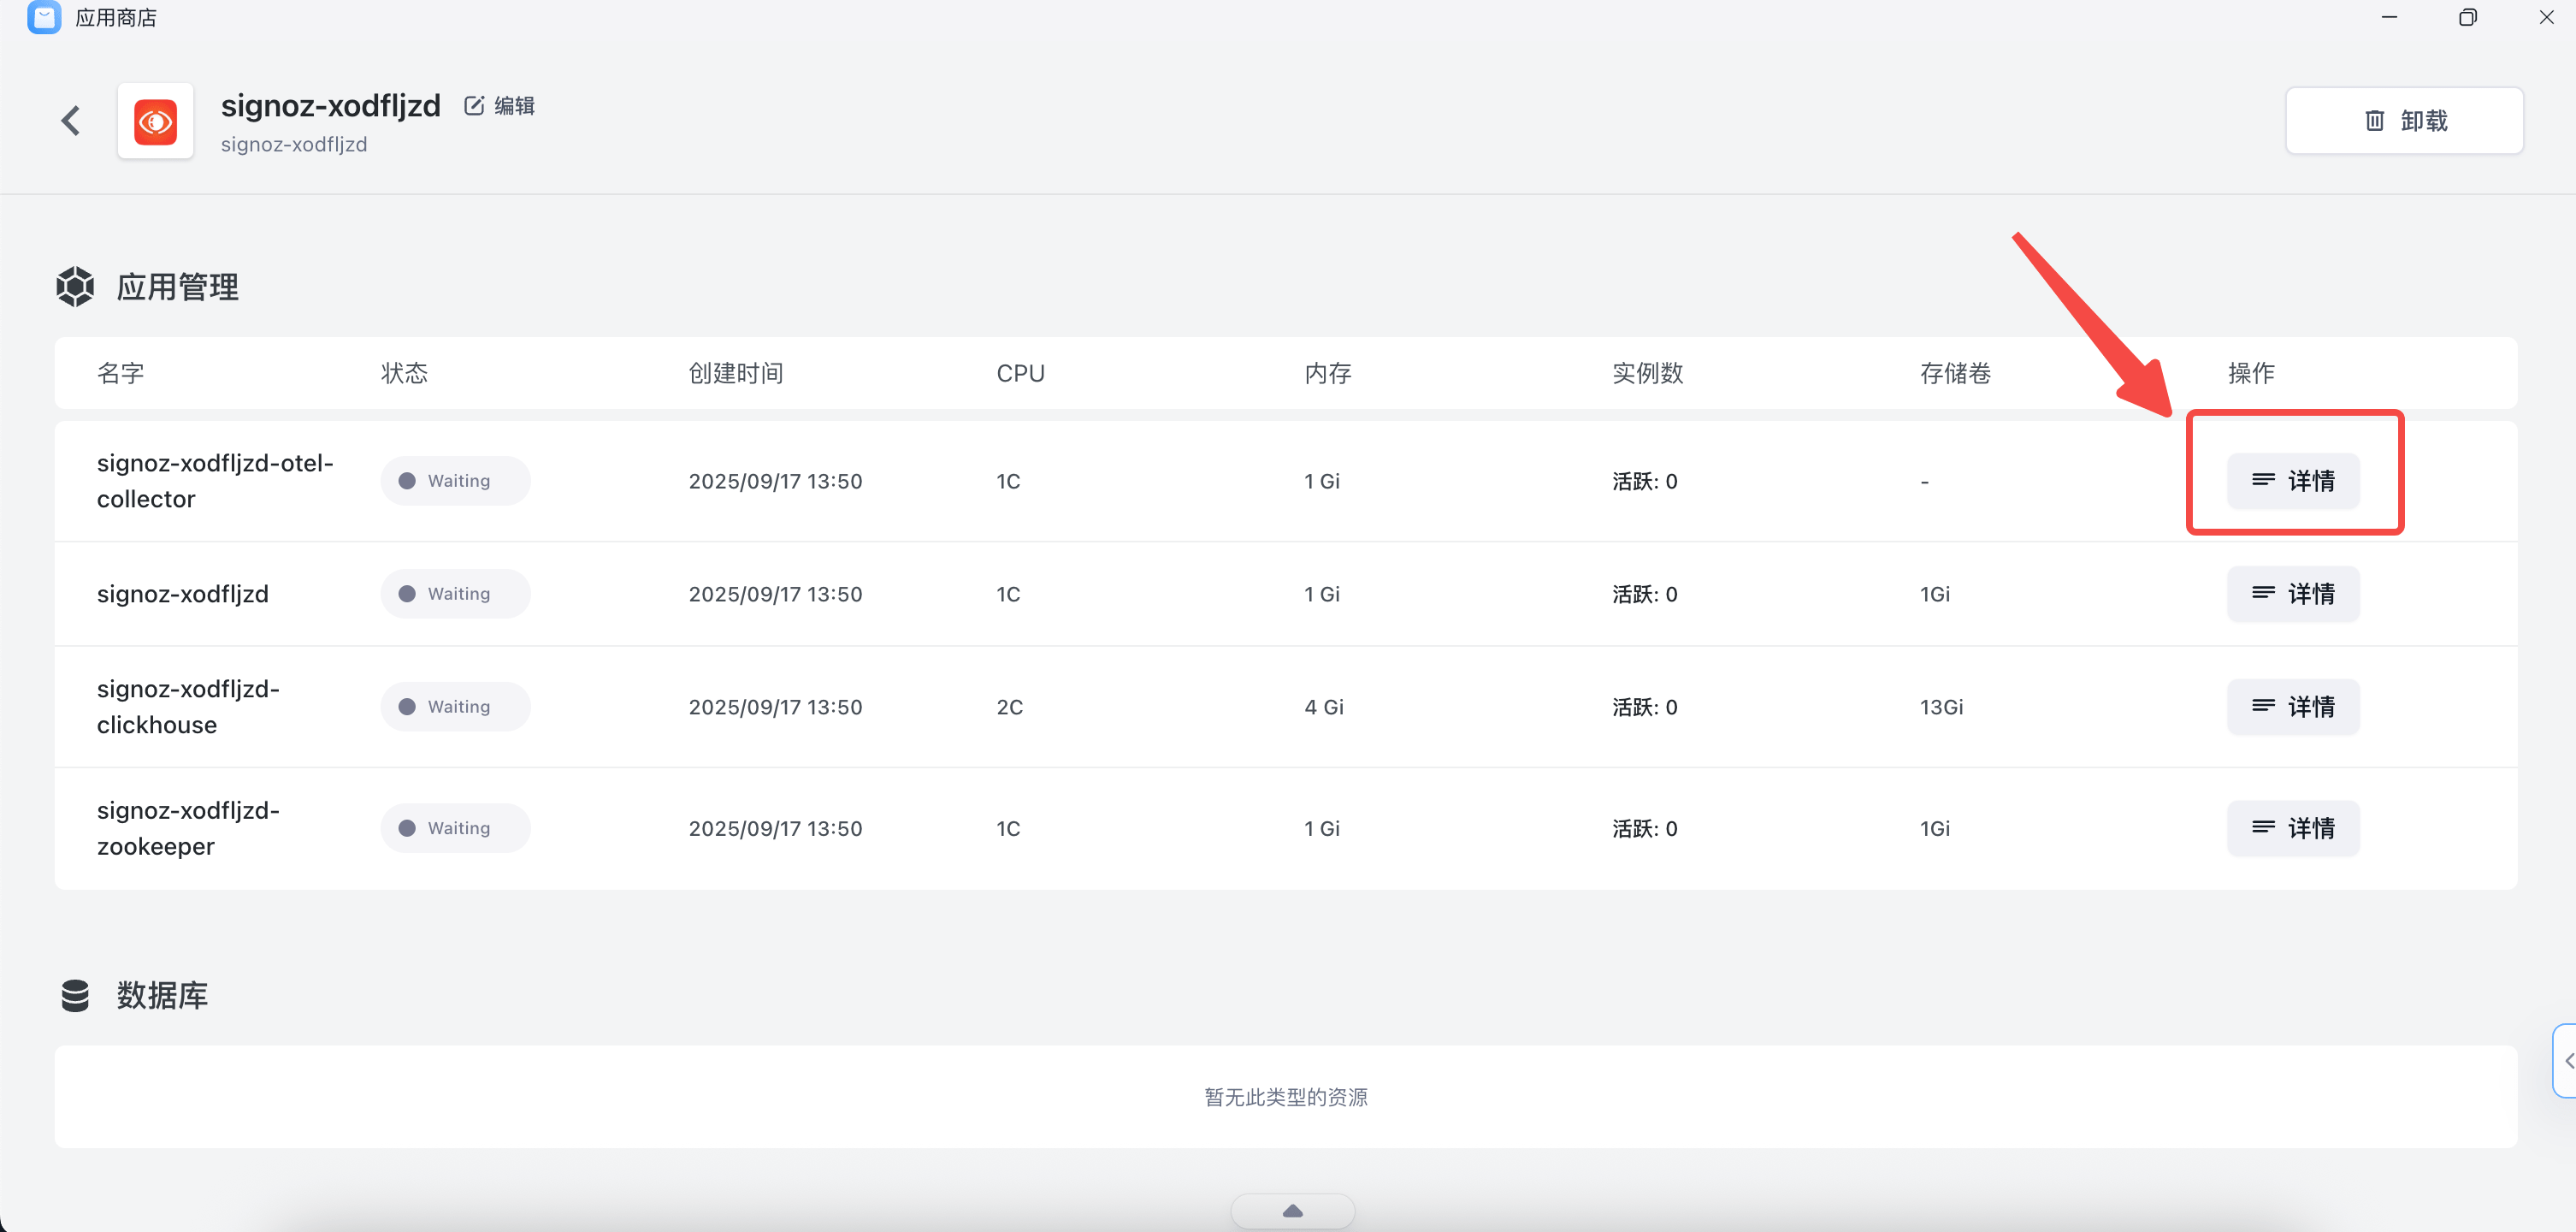Screen dimensions: 2576x1232
Task: Click the SigNoz app logo icon
Action: (x=155, y=122)
